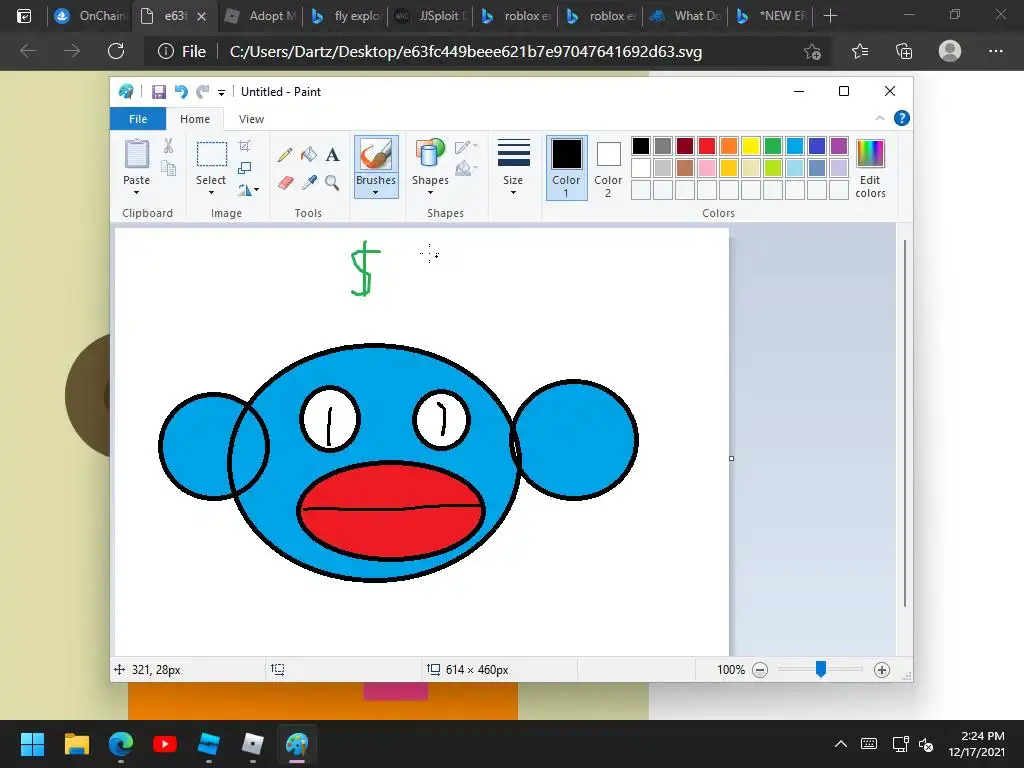Click the Cut scissors icon
The image size is (1024, 768).
[x=168, y=146]
